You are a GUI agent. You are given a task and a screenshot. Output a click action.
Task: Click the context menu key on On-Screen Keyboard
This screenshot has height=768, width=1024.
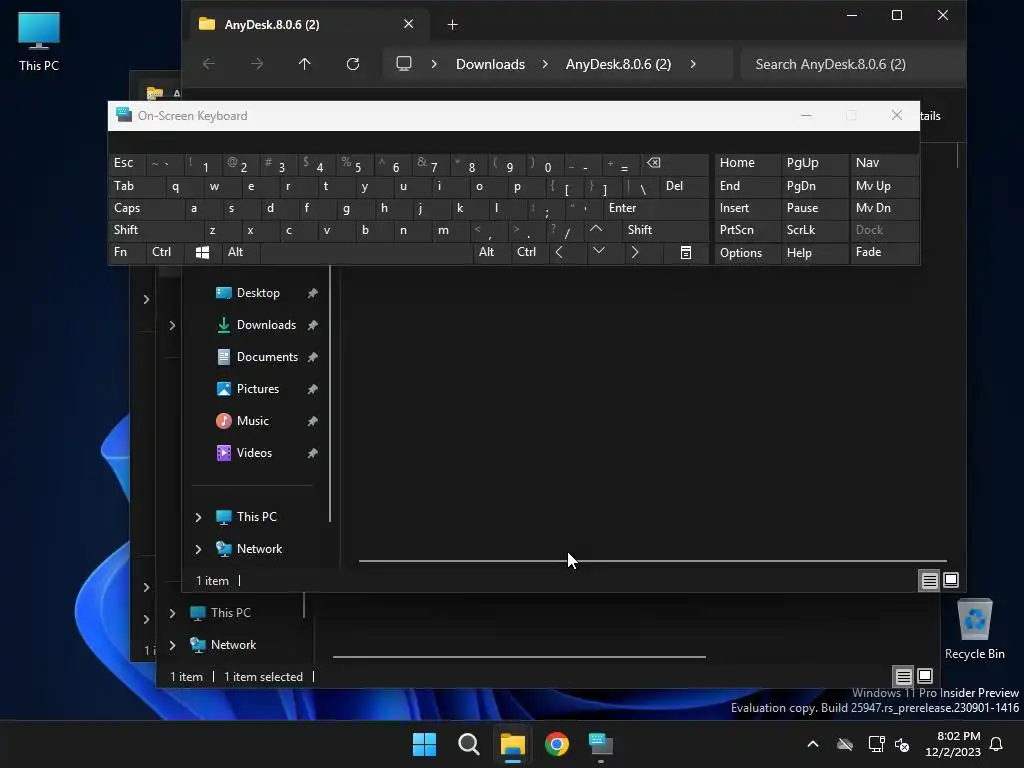(x=686, y=253)
